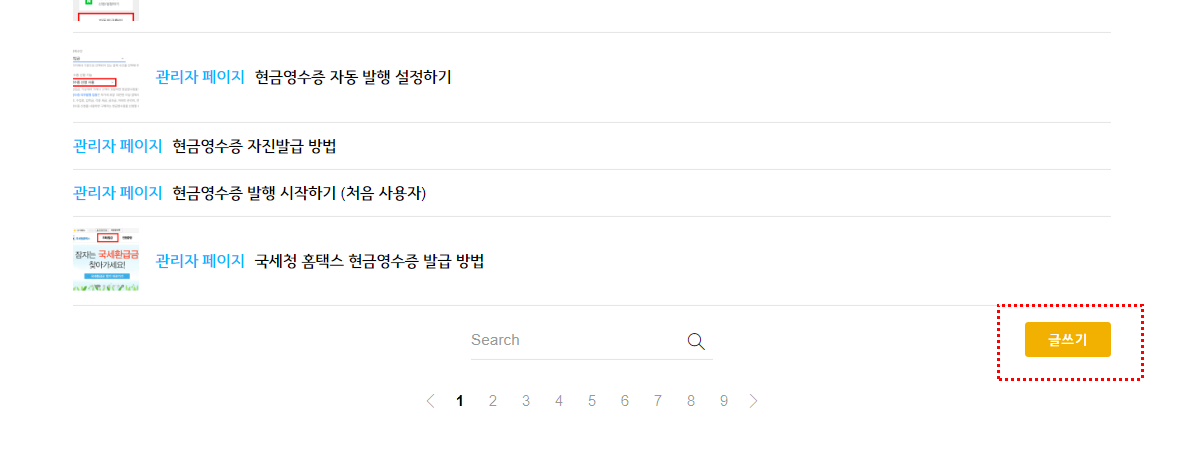Open thumbnail for 국세청 홈택스 post

coord(106,260)
